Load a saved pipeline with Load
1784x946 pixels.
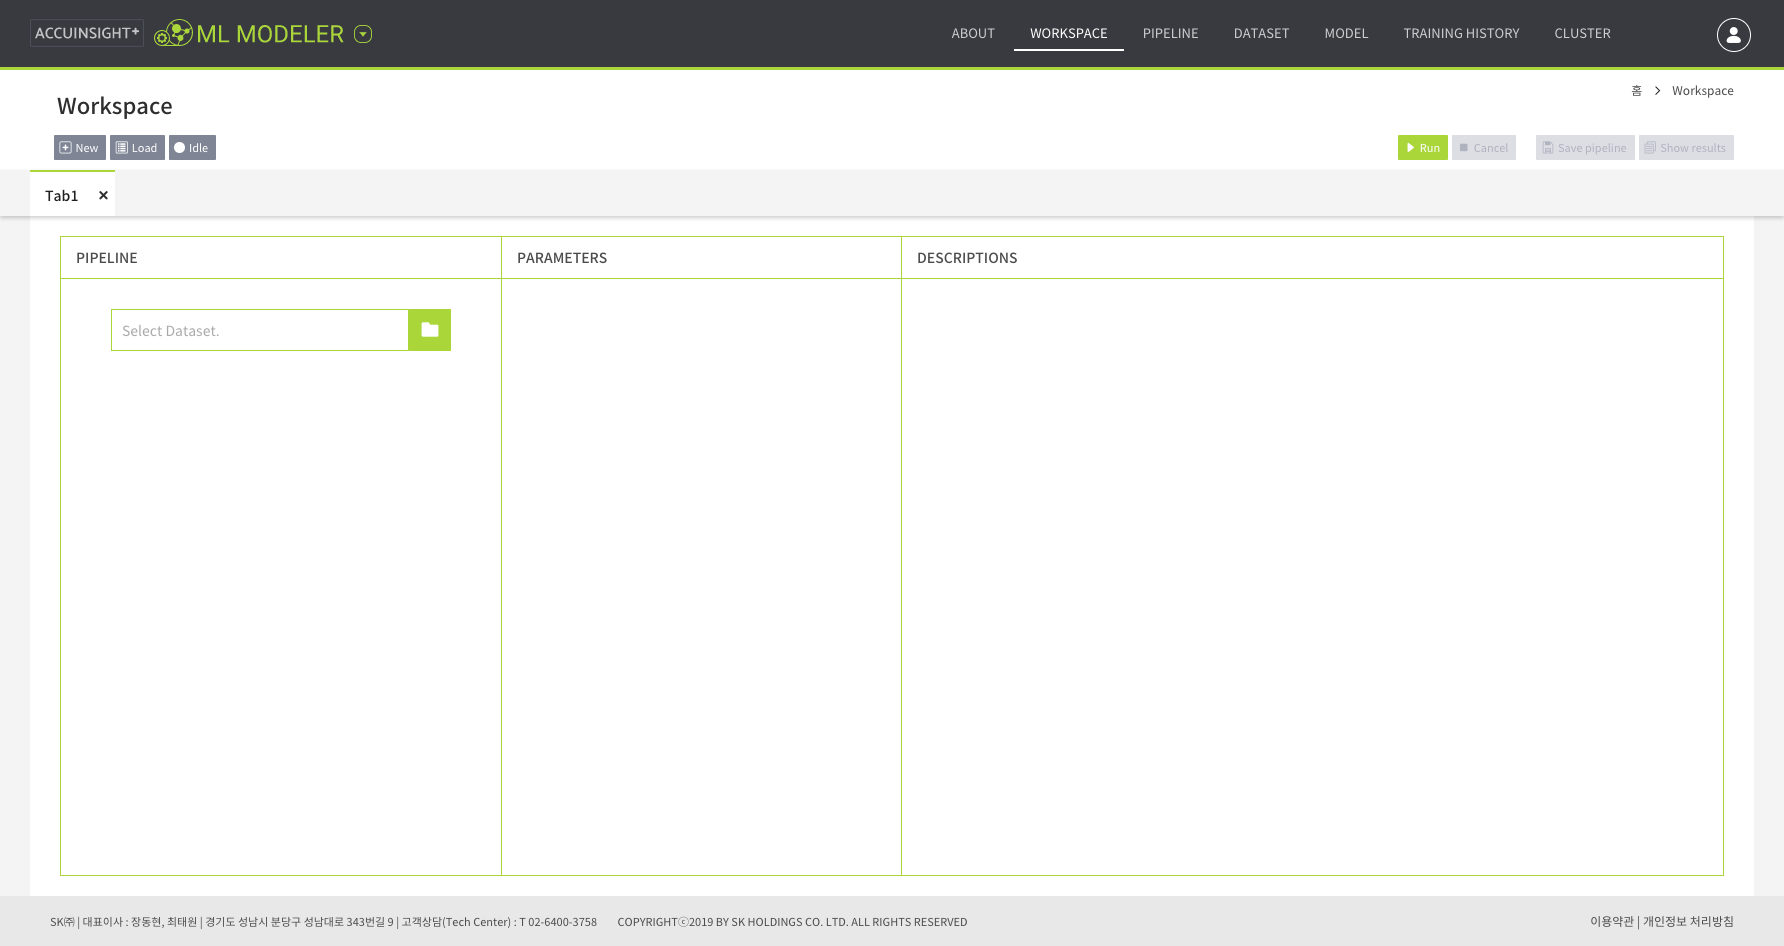(137, 148)
